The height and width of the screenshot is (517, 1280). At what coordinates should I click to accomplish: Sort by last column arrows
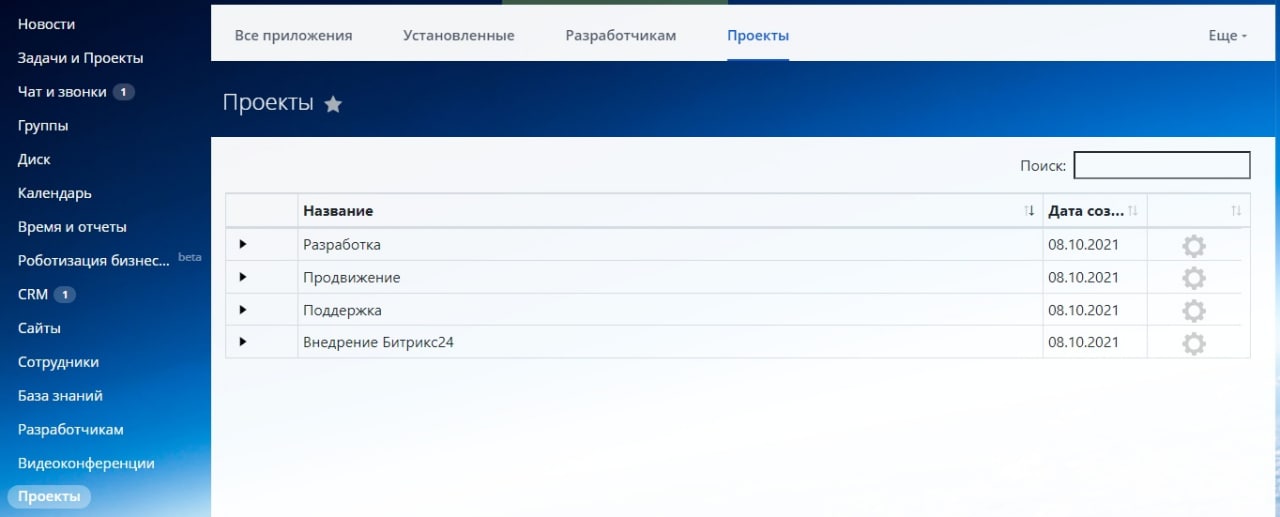1236,211
